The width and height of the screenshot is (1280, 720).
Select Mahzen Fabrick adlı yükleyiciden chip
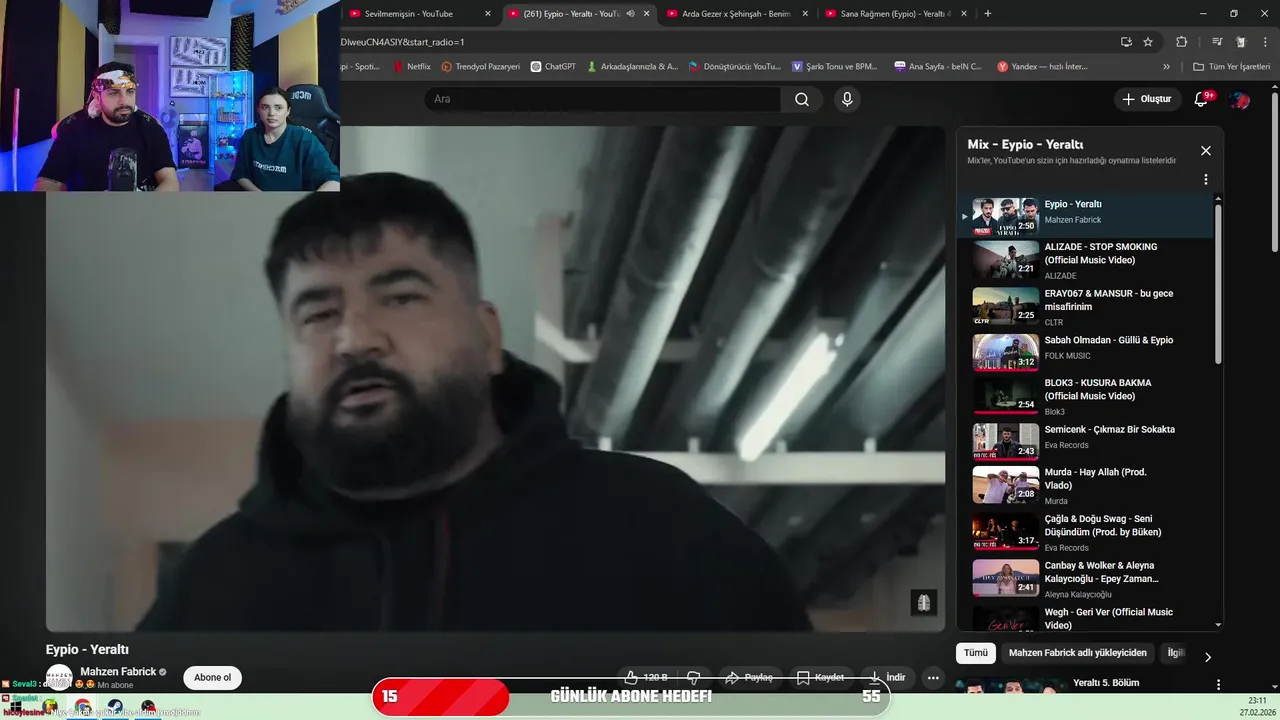point(1078,653)
